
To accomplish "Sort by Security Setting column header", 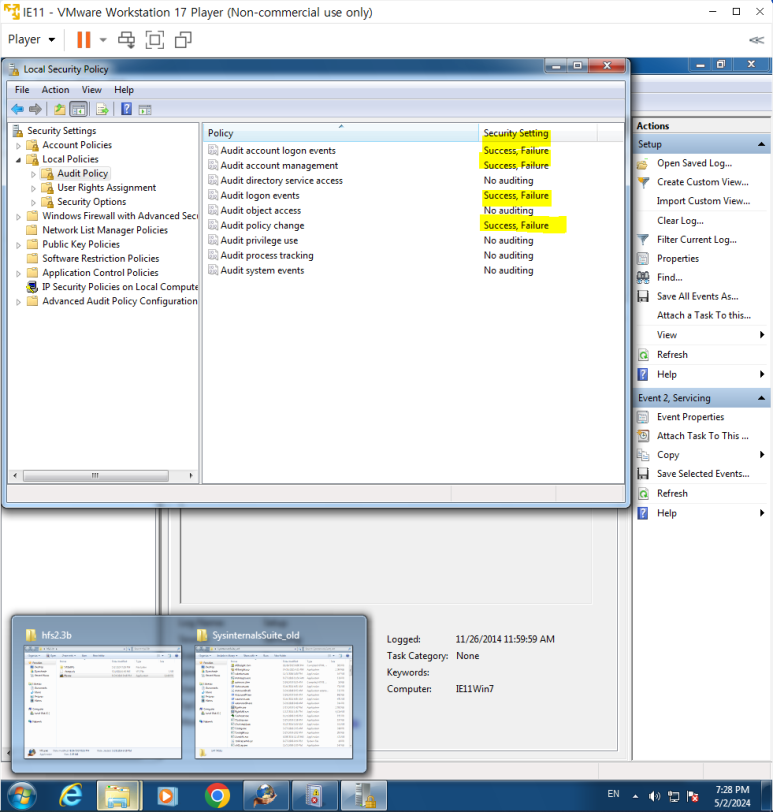I will tap(537, 133).
